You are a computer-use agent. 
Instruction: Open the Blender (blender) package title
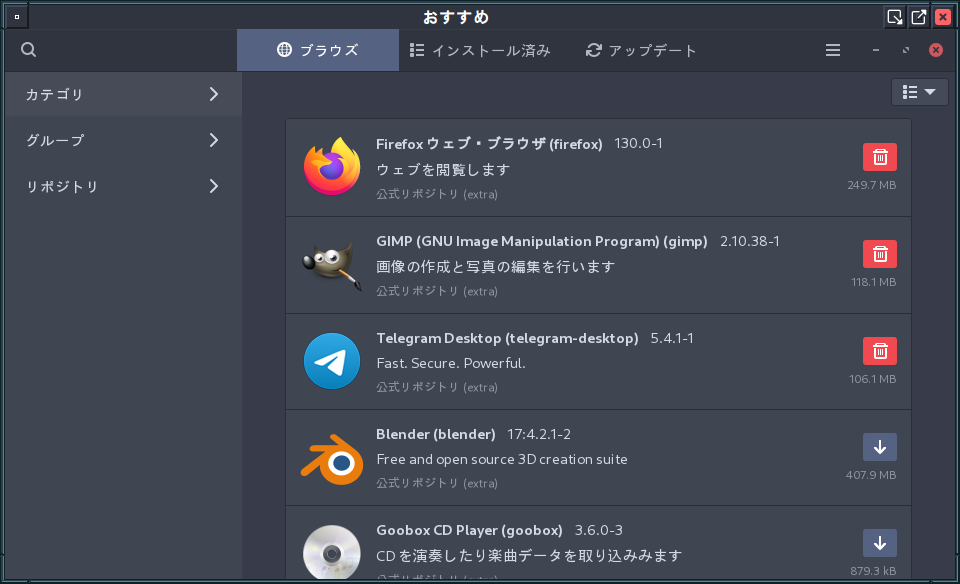click(436, 434)
